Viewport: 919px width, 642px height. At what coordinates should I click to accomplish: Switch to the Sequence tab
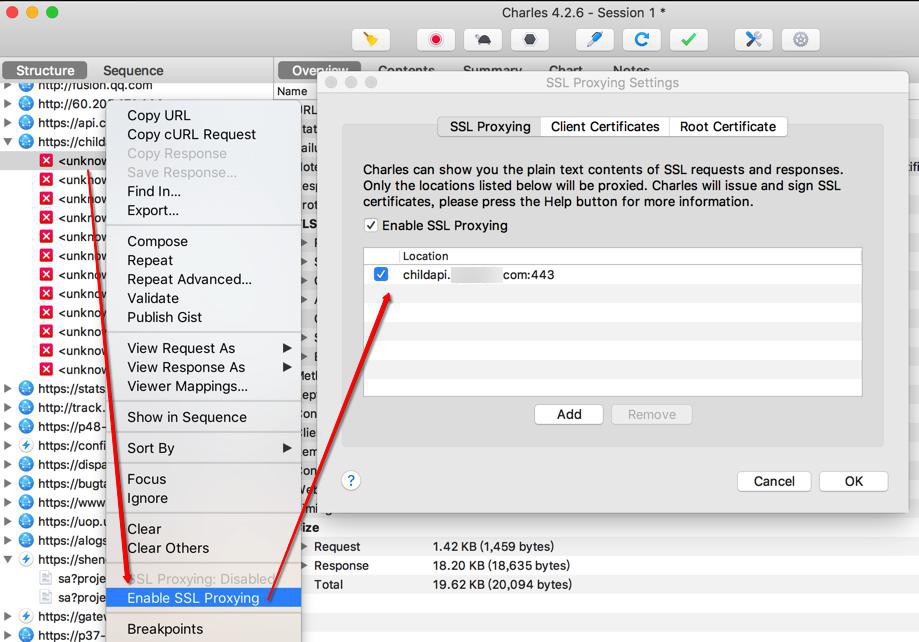133,70
